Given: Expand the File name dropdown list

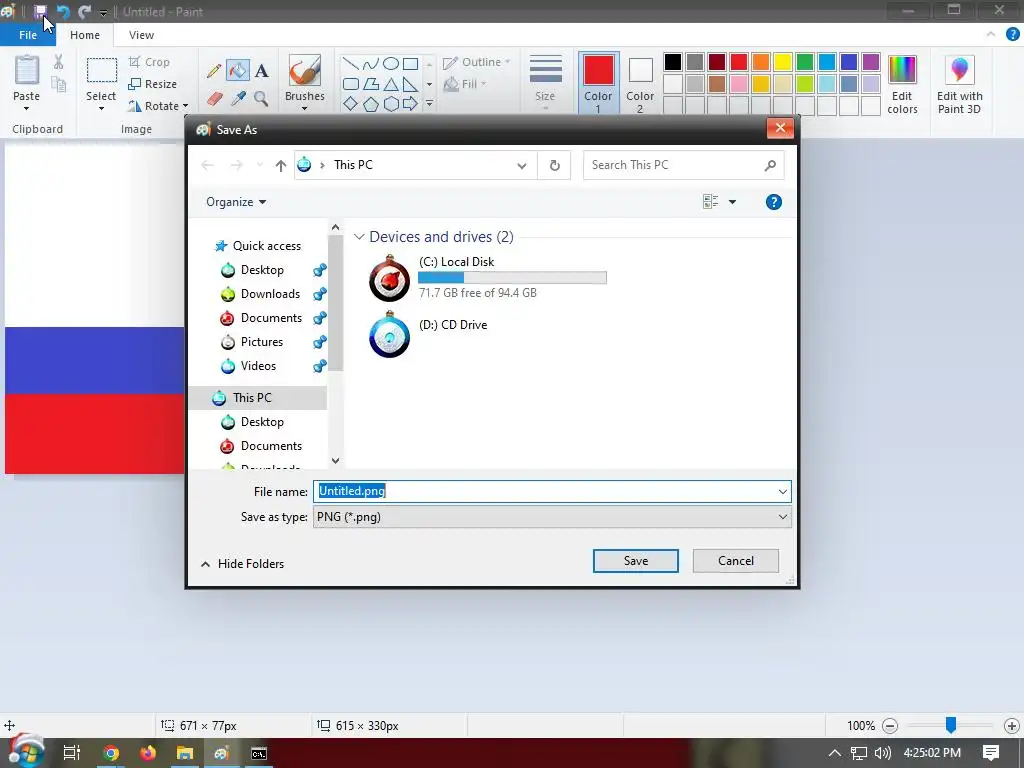Looking at the screenshot, I should [x=782, y=492].
